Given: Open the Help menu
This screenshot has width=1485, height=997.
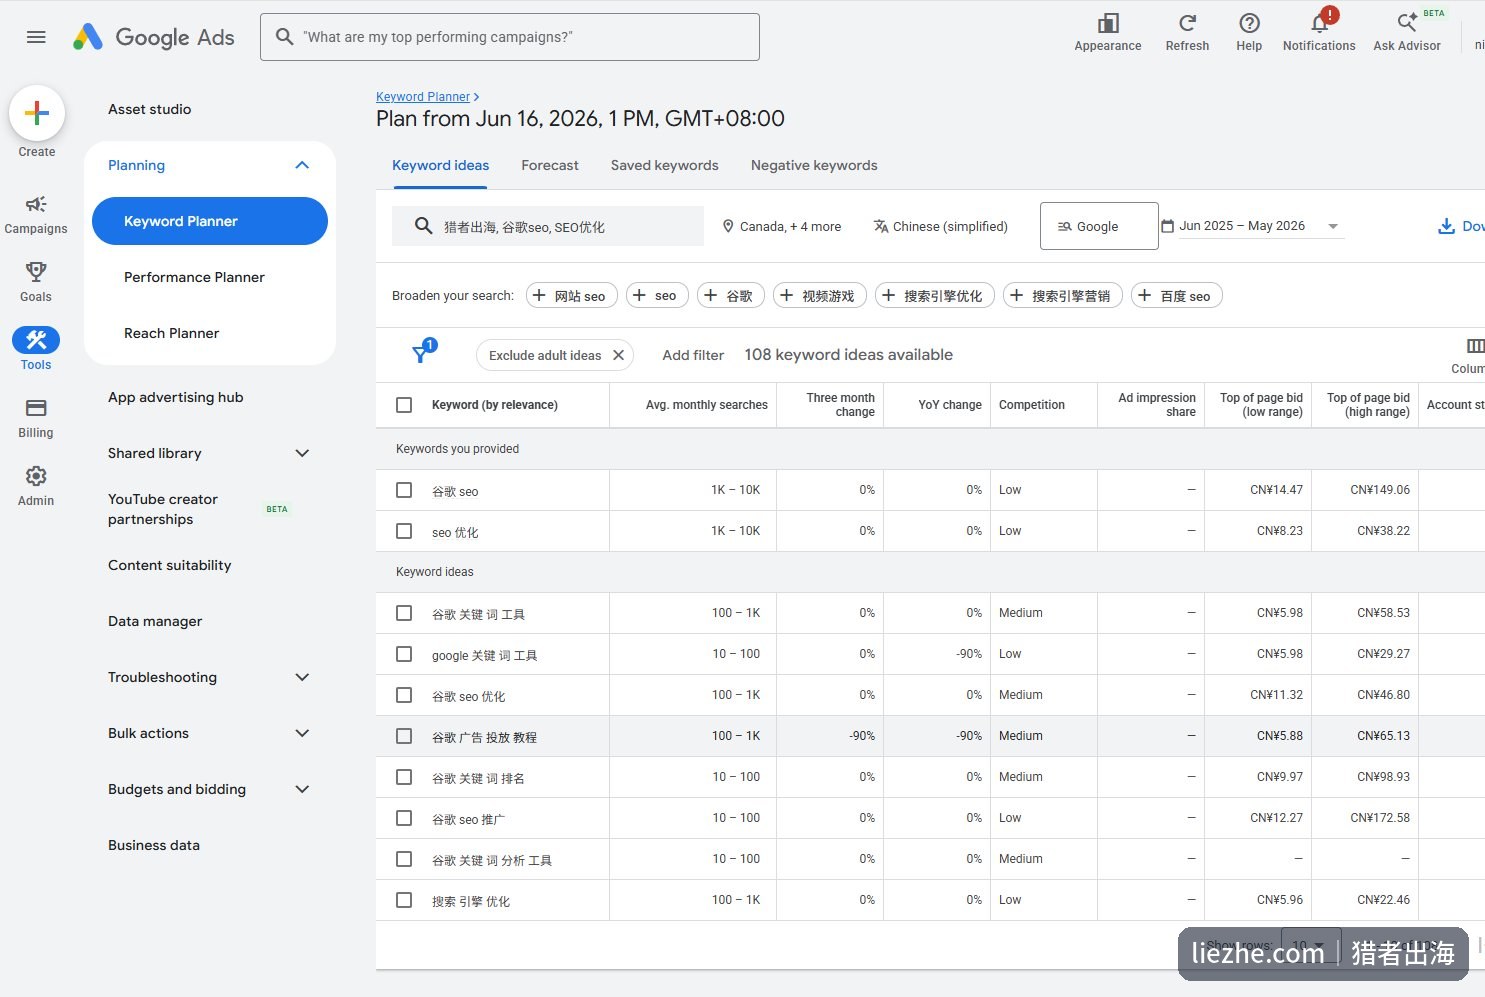Looking at the screenshot, I should coord(1249,32).
